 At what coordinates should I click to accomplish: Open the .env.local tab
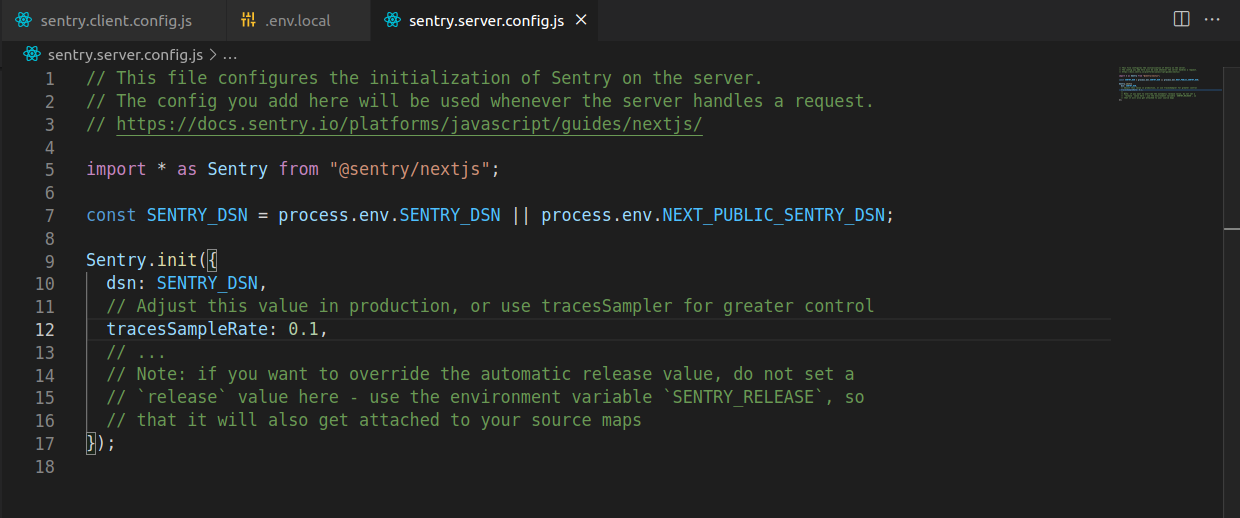coord(298,20)
